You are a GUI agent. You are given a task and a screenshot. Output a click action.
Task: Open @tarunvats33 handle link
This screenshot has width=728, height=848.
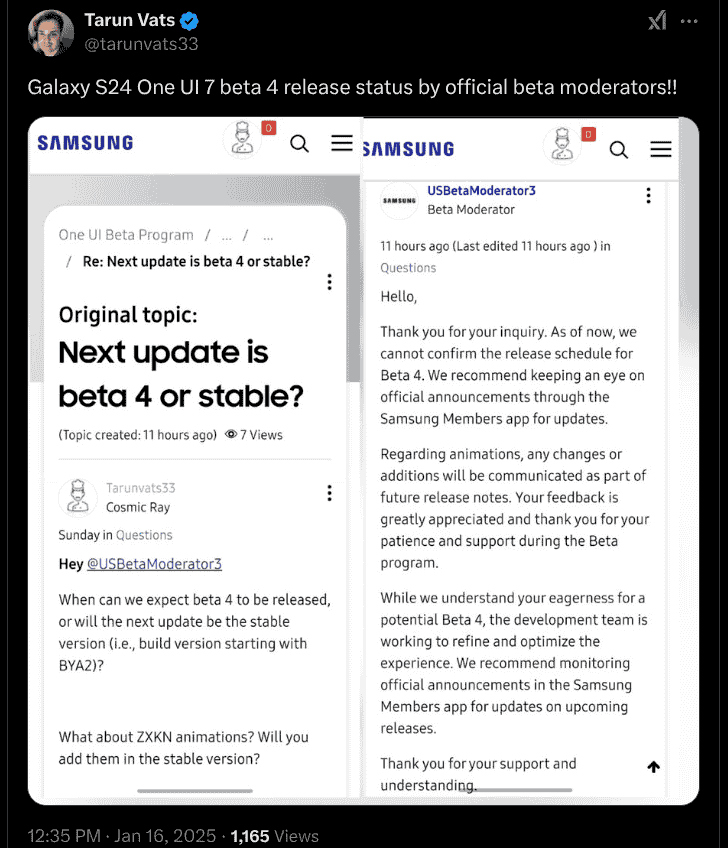[141, 44]
